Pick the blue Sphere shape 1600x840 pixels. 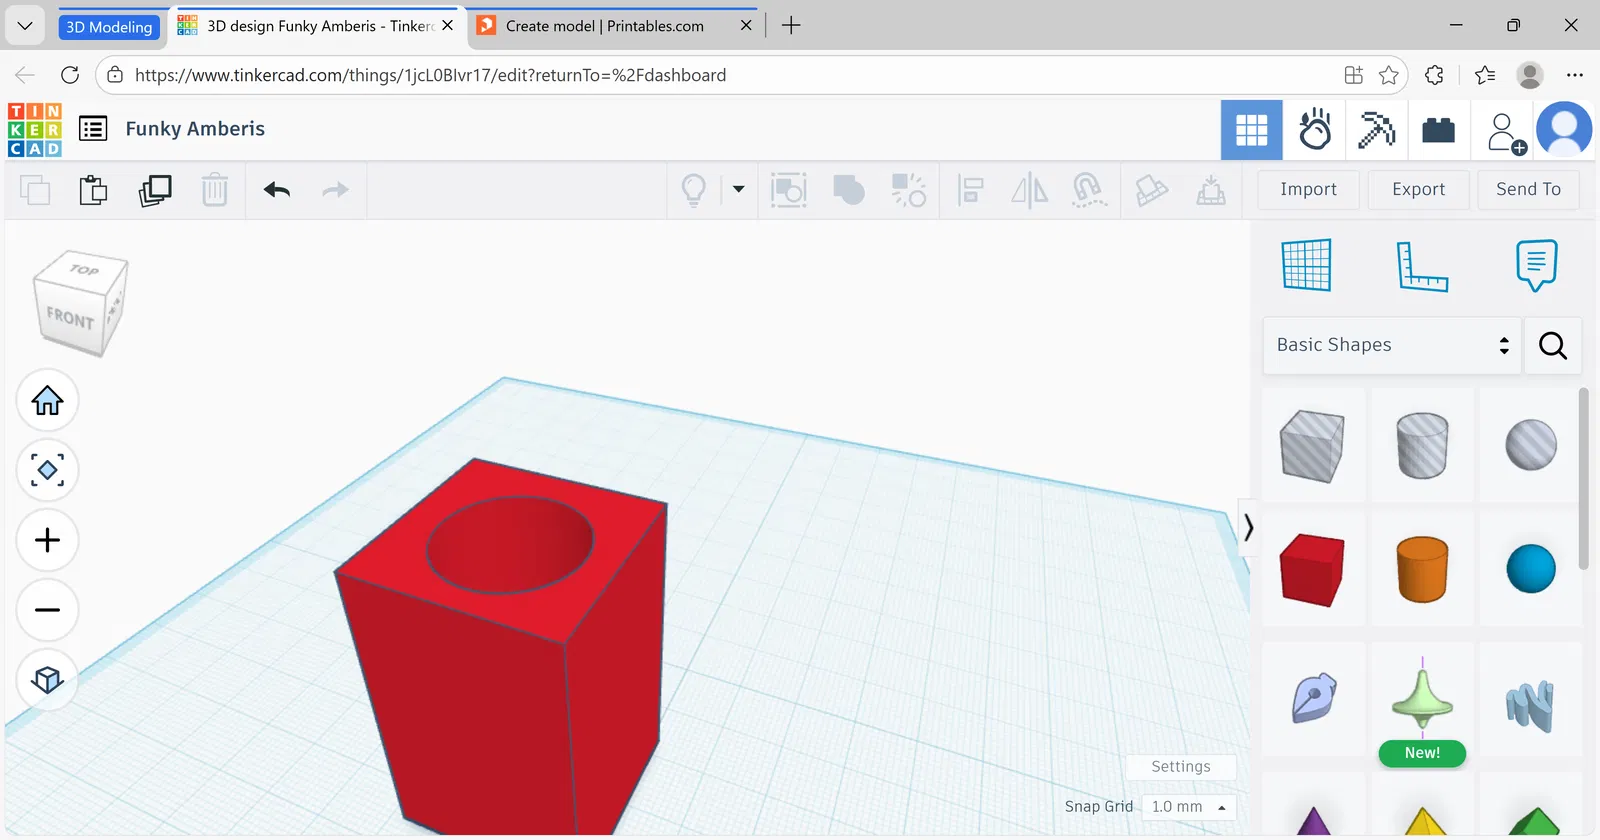(1531, 570)
